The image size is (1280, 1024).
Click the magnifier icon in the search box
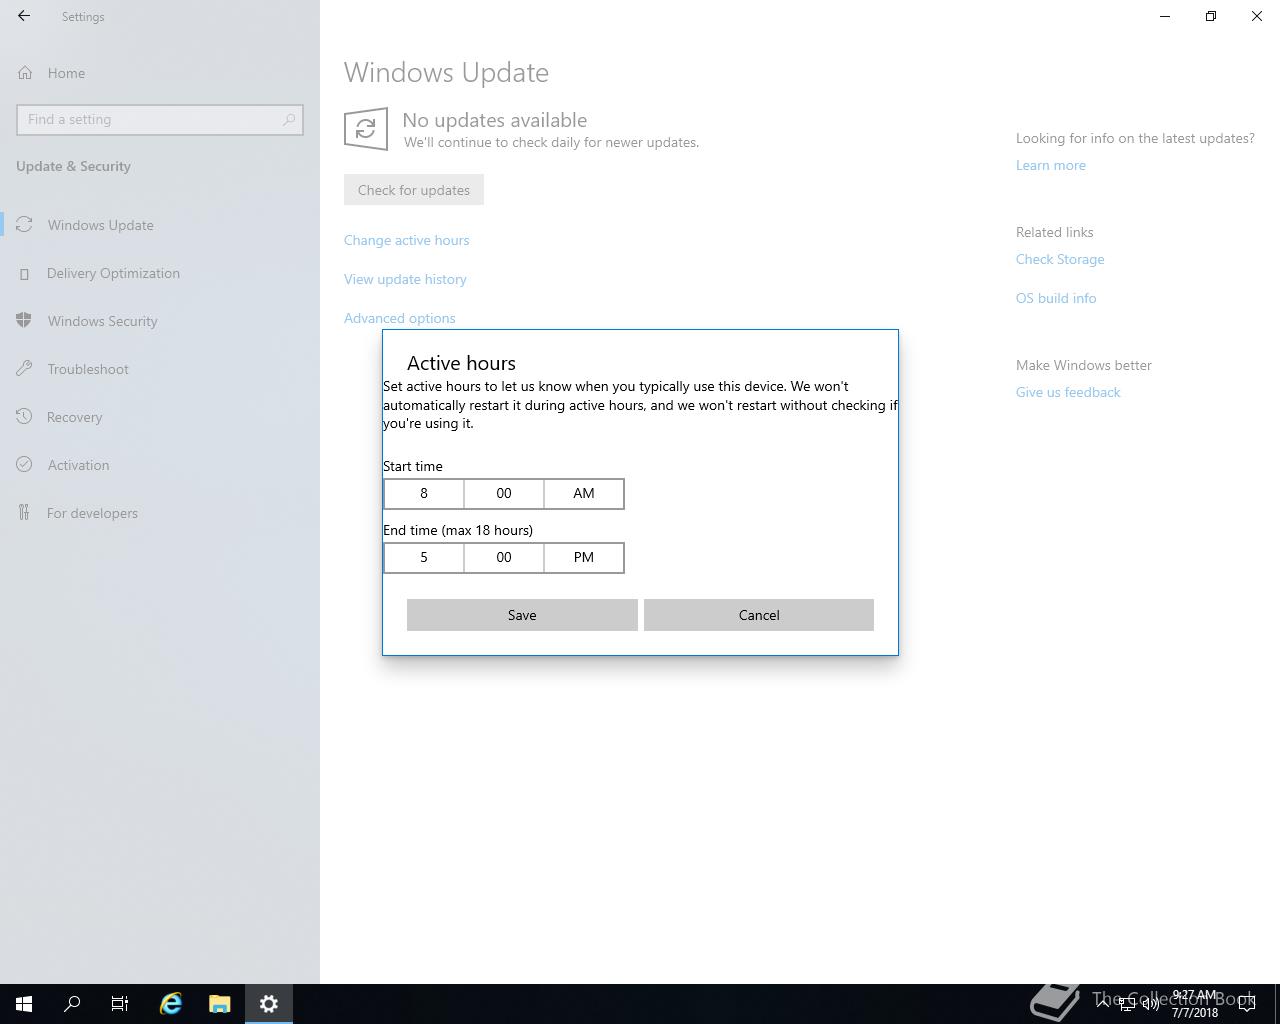(x=289, y=119)
